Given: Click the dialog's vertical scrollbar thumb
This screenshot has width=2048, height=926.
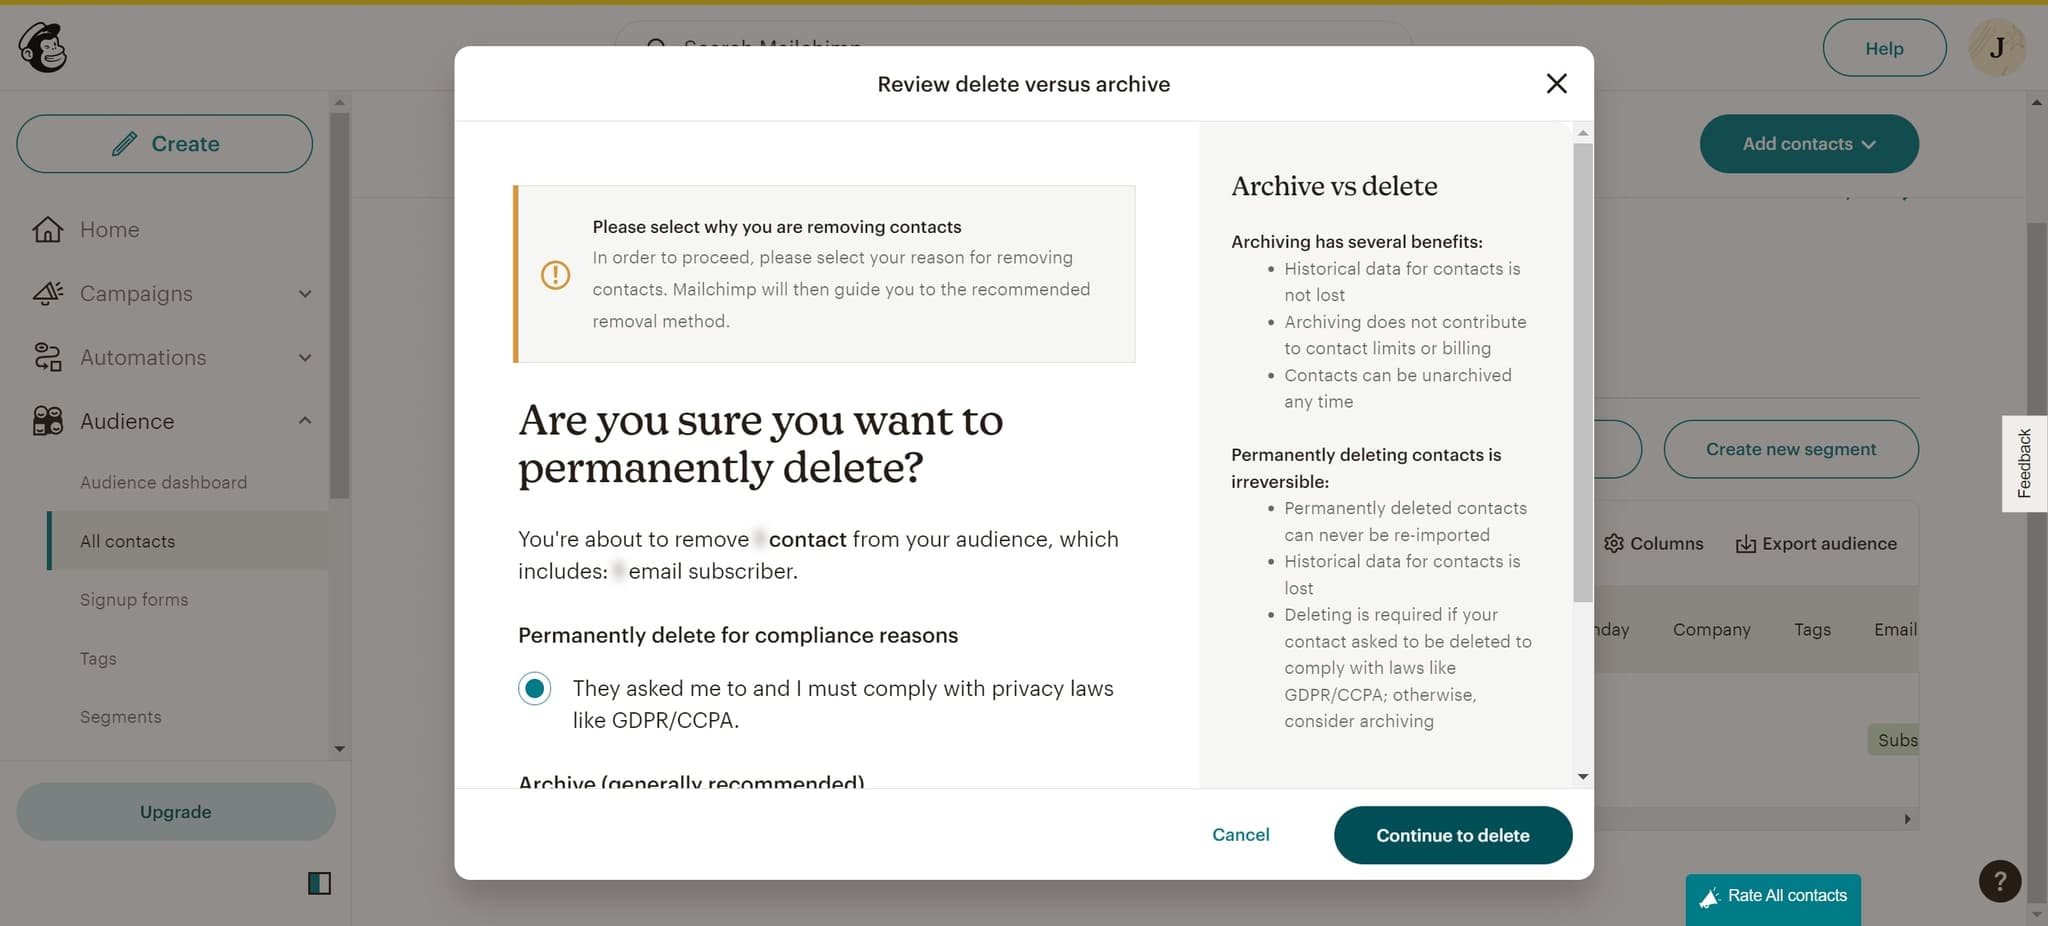Looking at the screenshot, I should tap(1582, 372).
